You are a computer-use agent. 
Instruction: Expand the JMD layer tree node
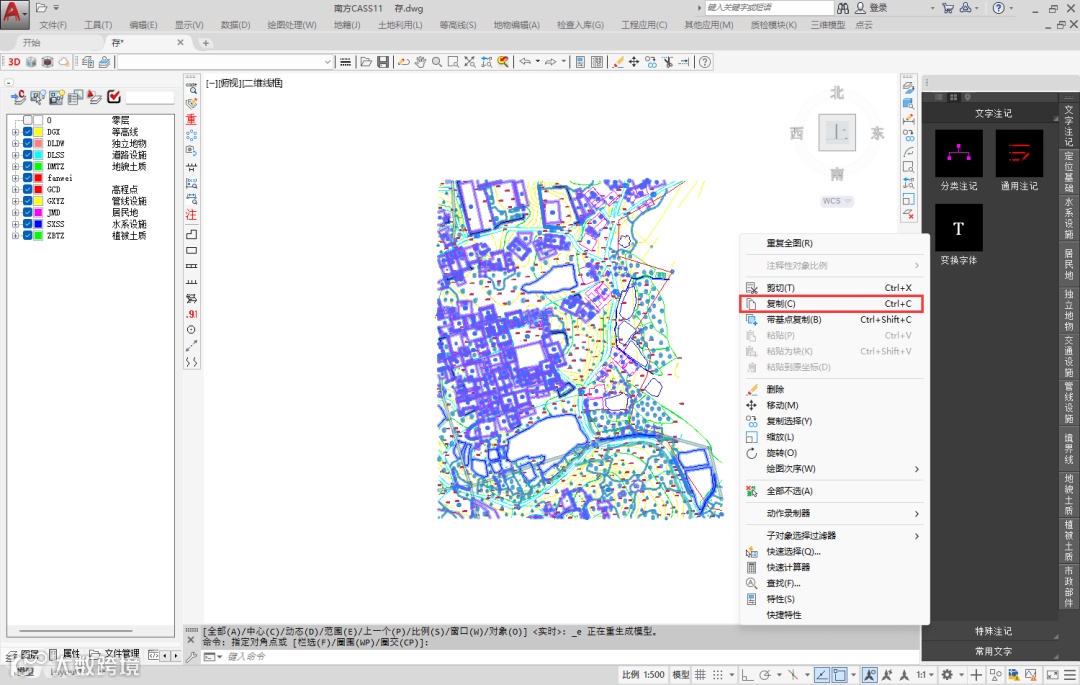coord(15,213)
